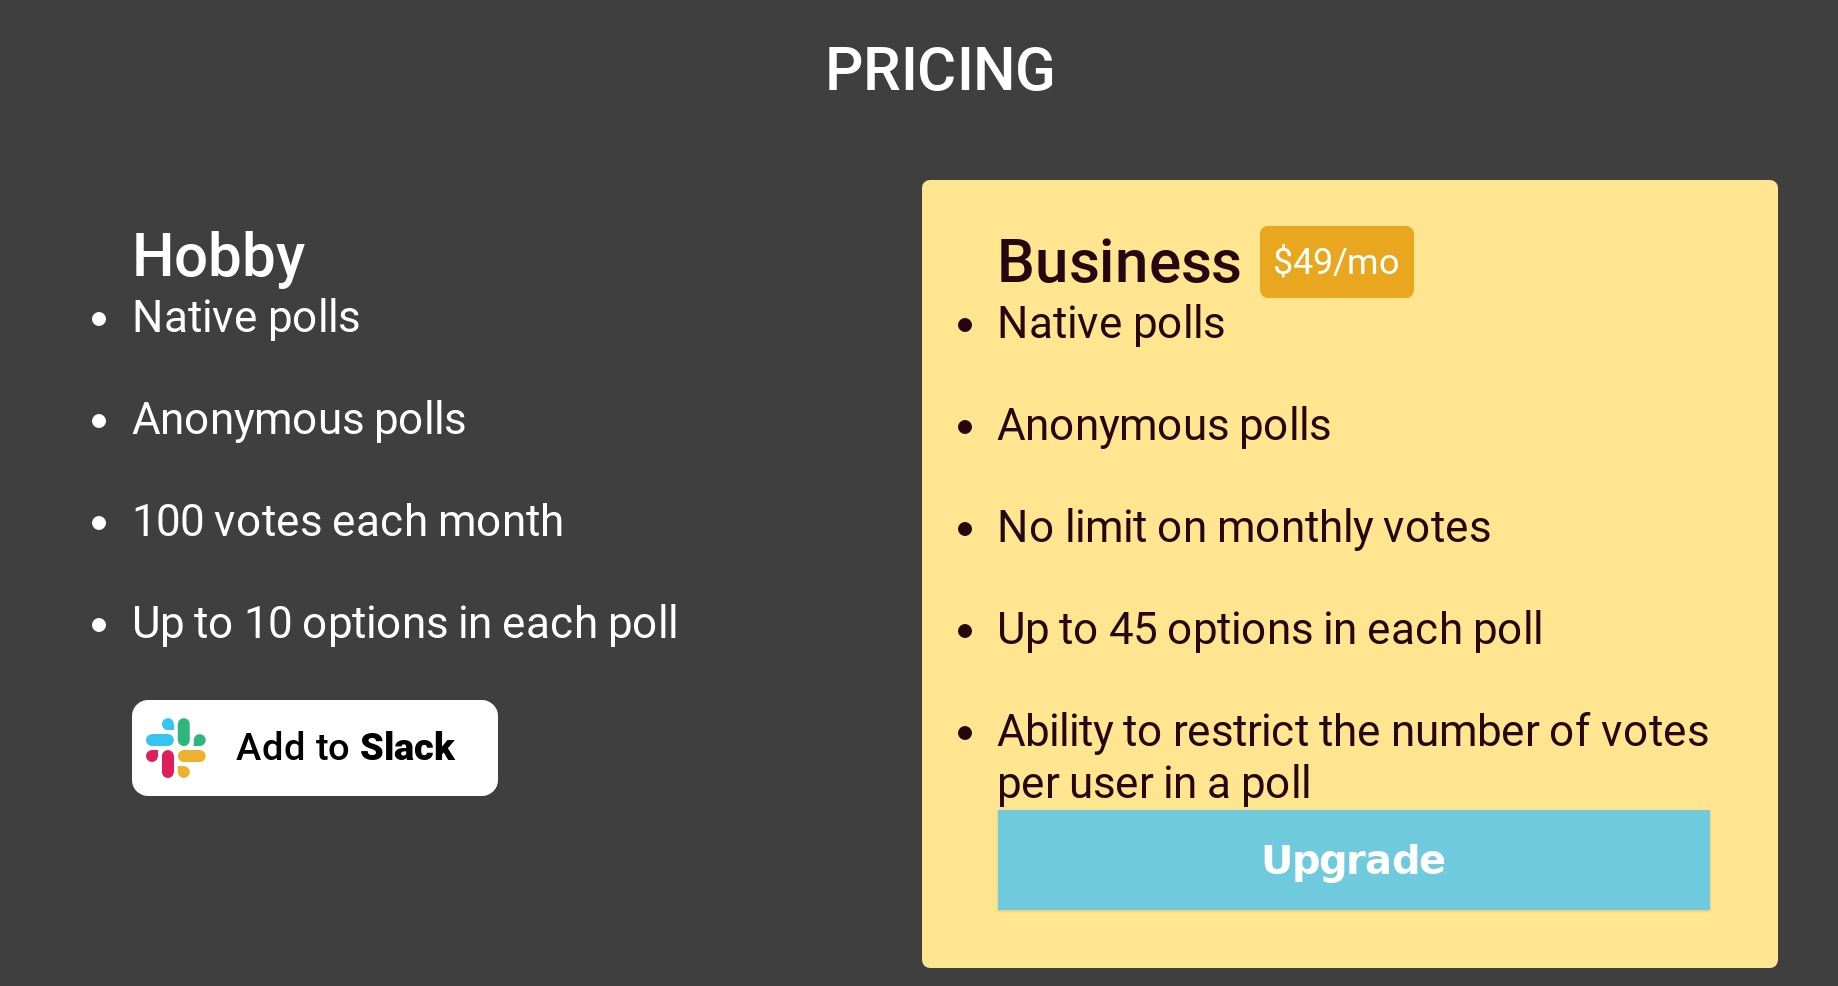Click Up to 45 options in each poll
The height and width of the screenshot is (986, 1838).
coord(1269,629)
